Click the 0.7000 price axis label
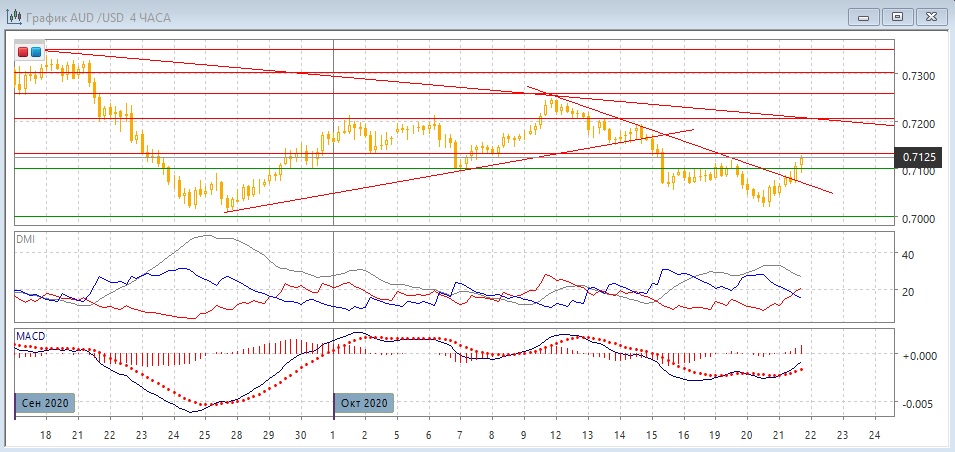The height and width of the screenshot is (452, 955). (x=918, y=219)
